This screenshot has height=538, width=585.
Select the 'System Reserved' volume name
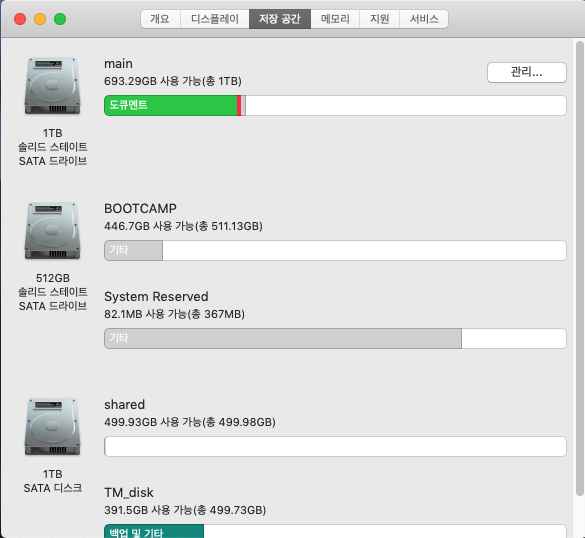coord(156,297)
